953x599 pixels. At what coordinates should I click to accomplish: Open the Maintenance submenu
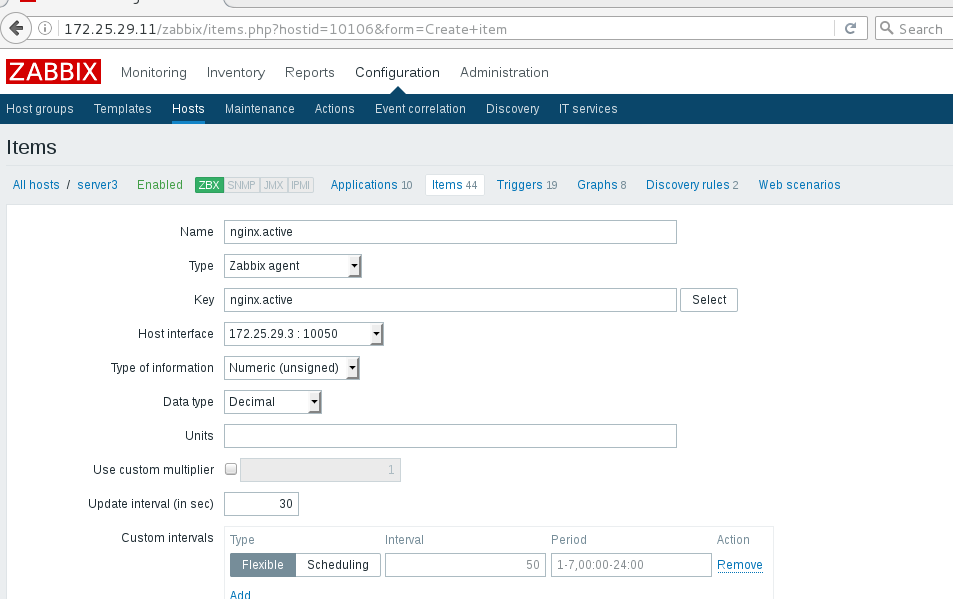click(260, 109)
